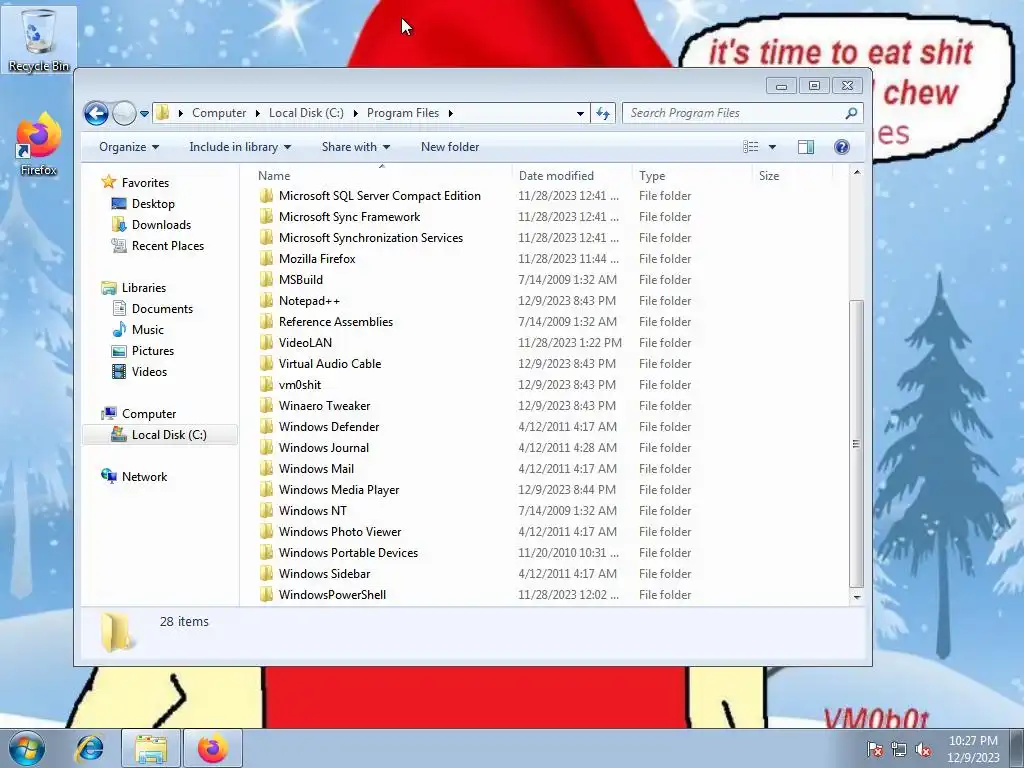Select the Mozilla Firefox folder
This screenshot has height=768, width=1024.
point(317,259)
